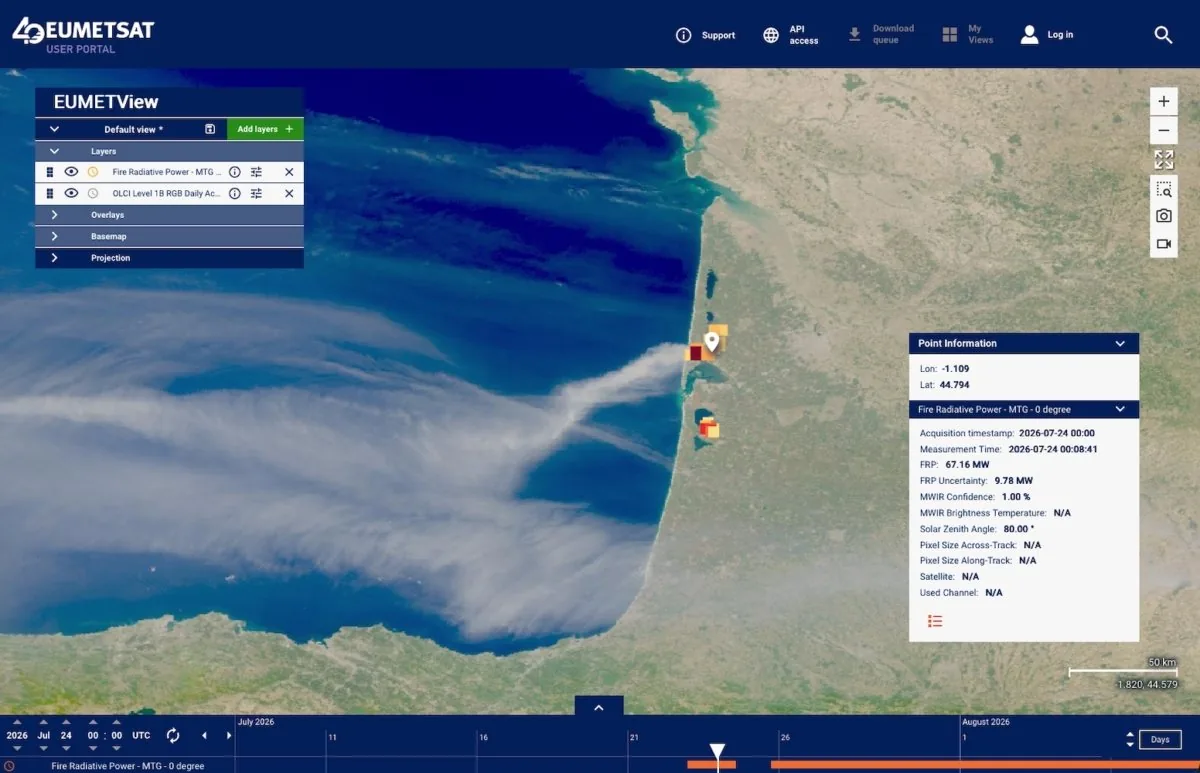Open the Support info icon

click(x=684, y=35)
